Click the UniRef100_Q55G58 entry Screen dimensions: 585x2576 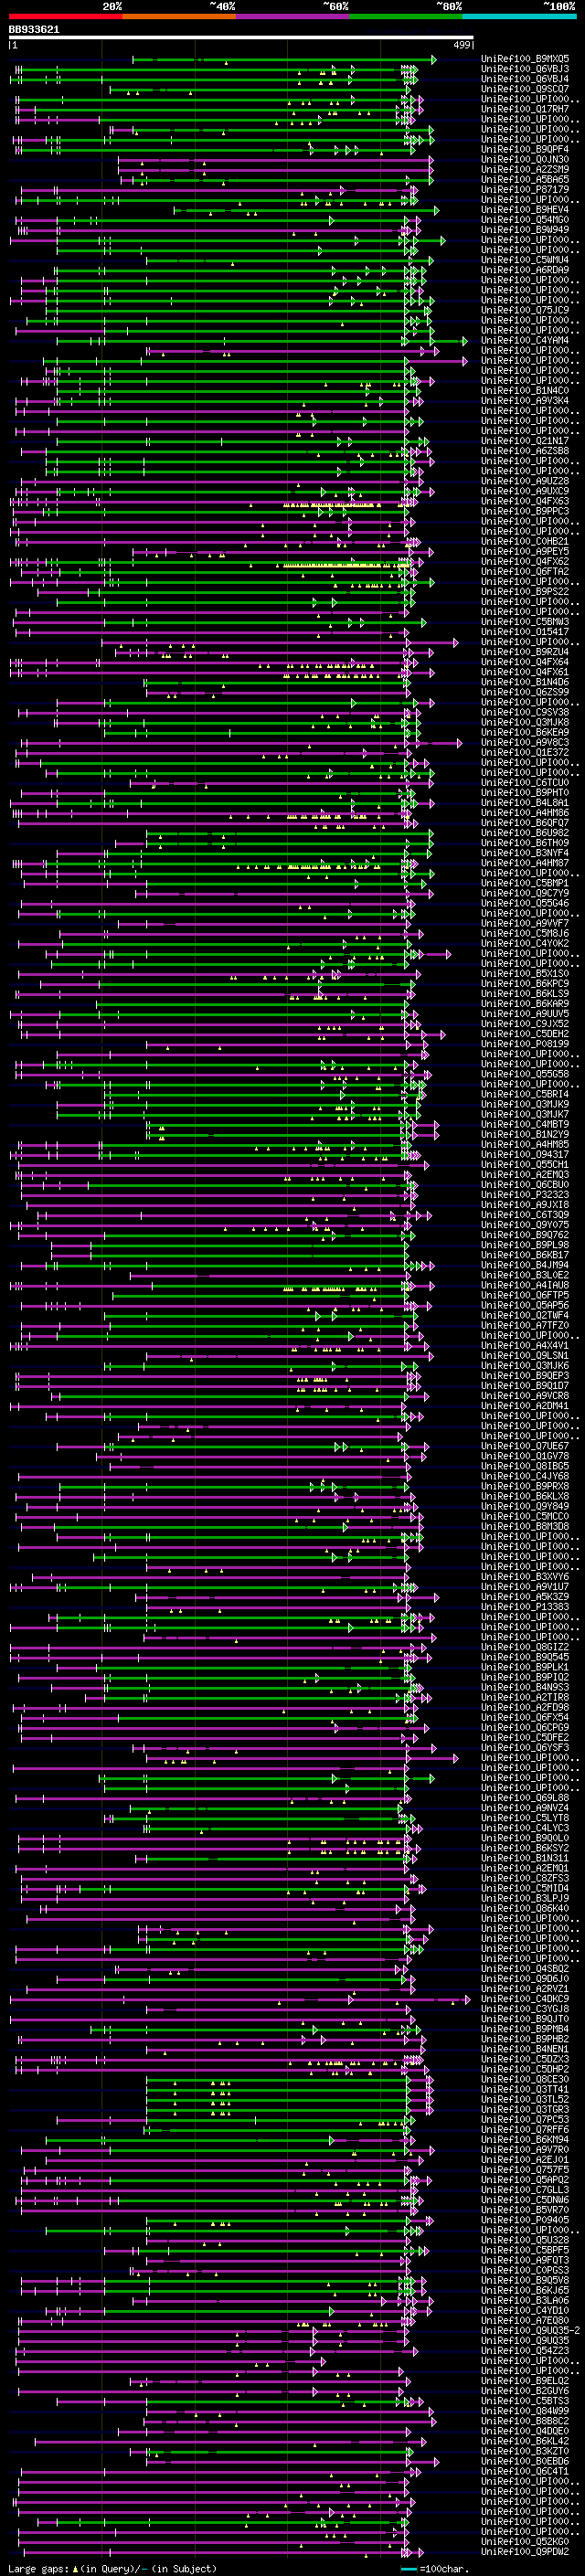pos(525,1074)
